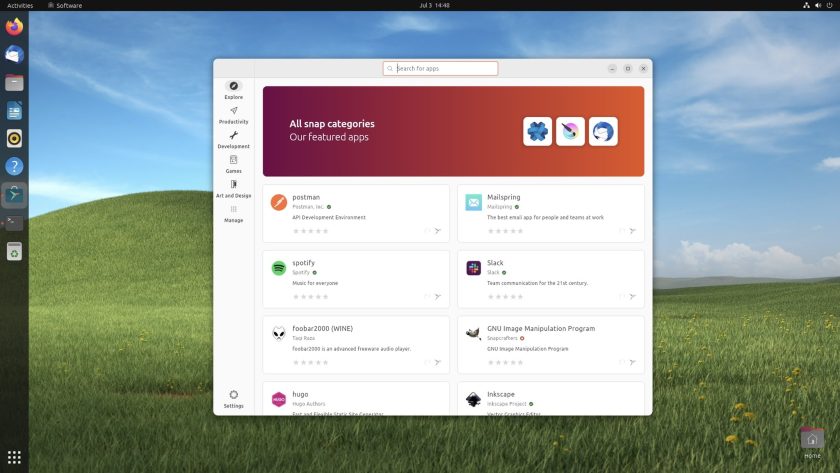The width and height of the screenshot is (840, 473).
Task: Open the postman app card
Action: click(x=356, y=213)
